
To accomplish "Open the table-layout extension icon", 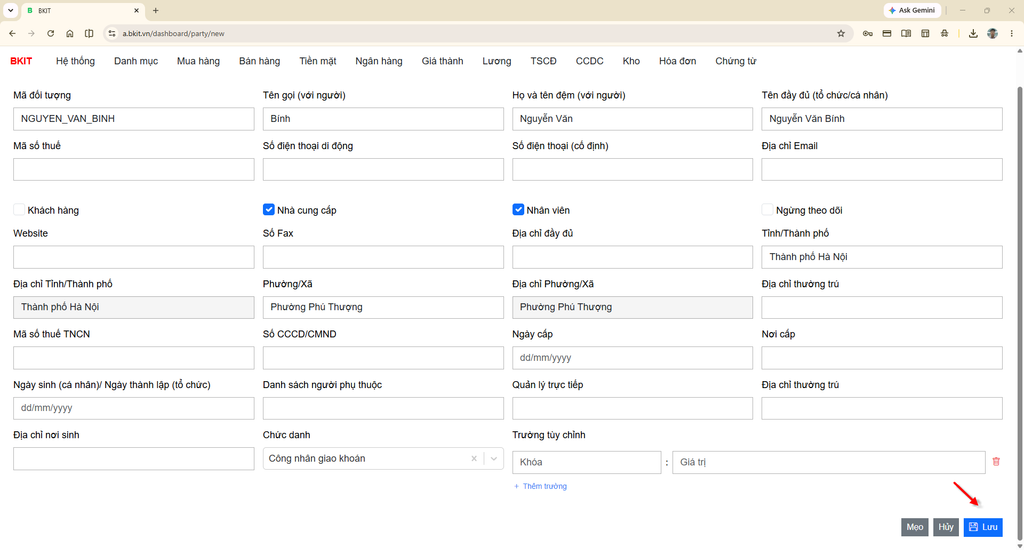I will (925, 33).
